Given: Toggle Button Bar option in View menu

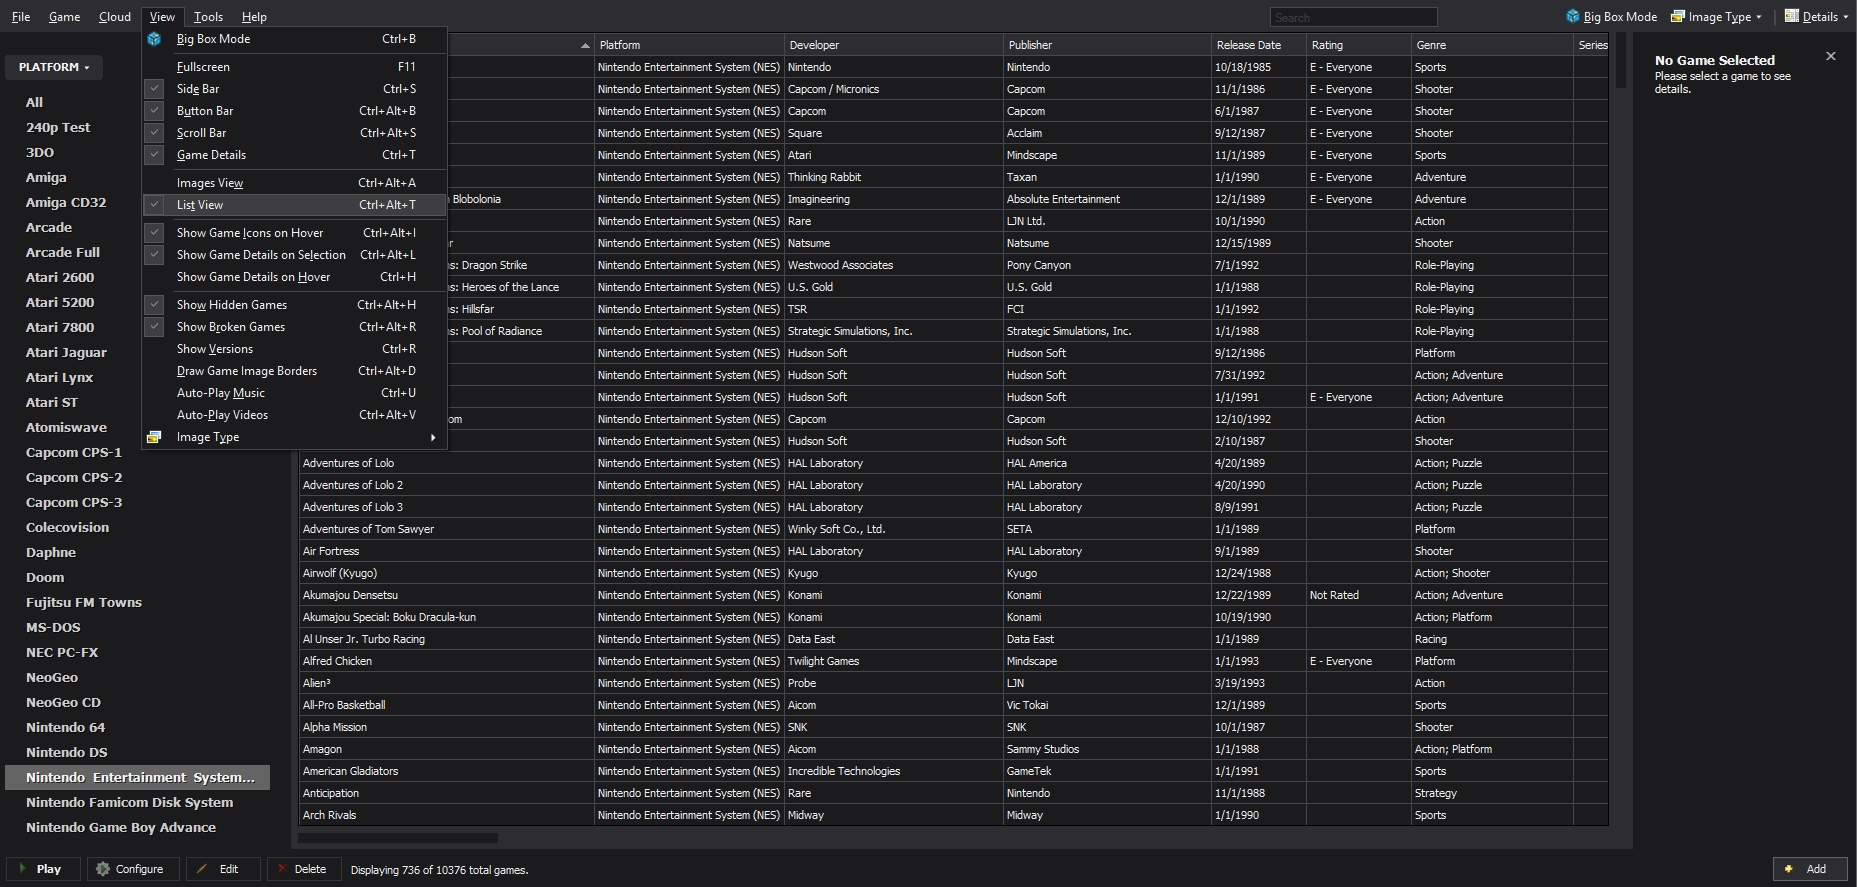Looking at the screenshot, I should click(295, 111).
